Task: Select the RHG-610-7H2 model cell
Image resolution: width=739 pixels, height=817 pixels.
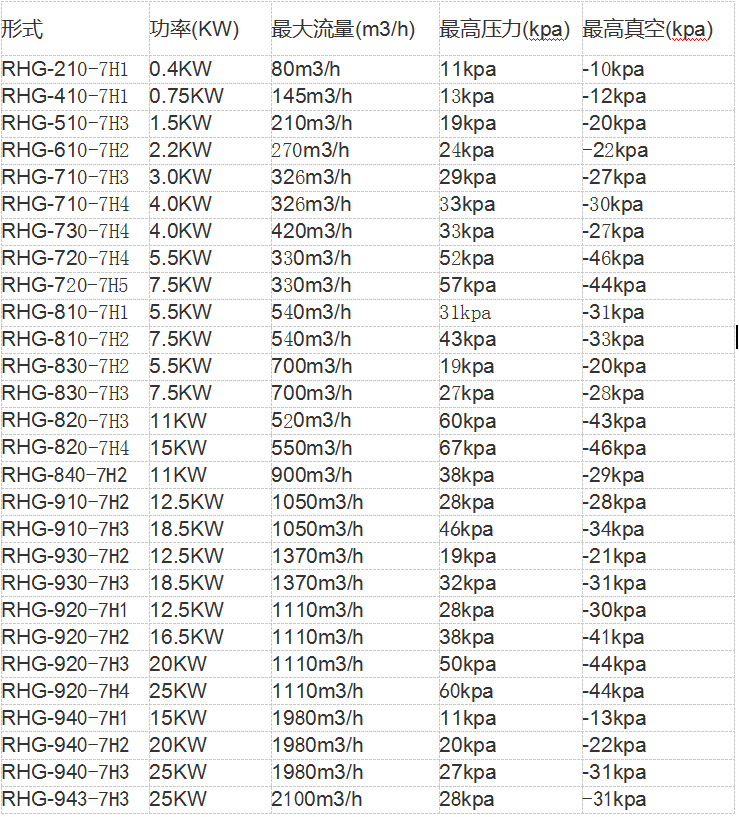Action: 65,150
